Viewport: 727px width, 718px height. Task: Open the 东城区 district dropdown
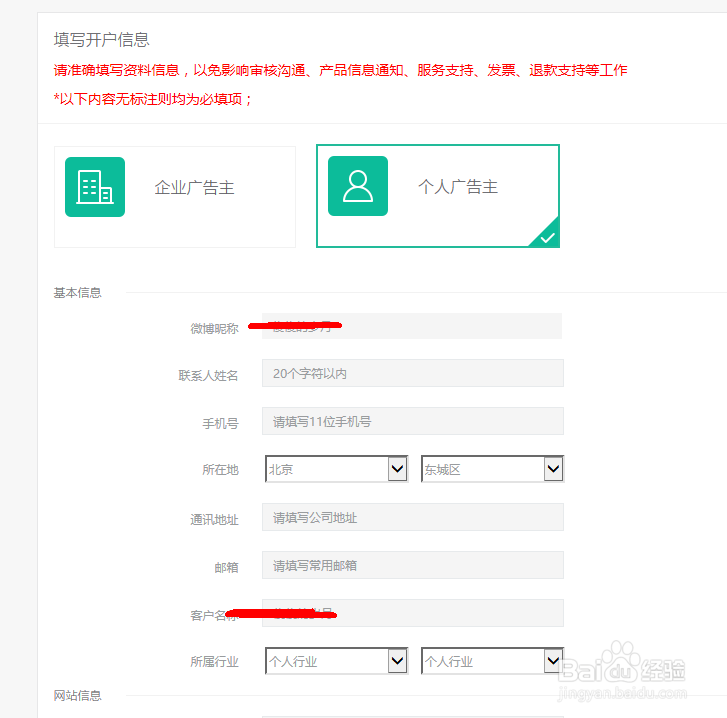(482, 469)
